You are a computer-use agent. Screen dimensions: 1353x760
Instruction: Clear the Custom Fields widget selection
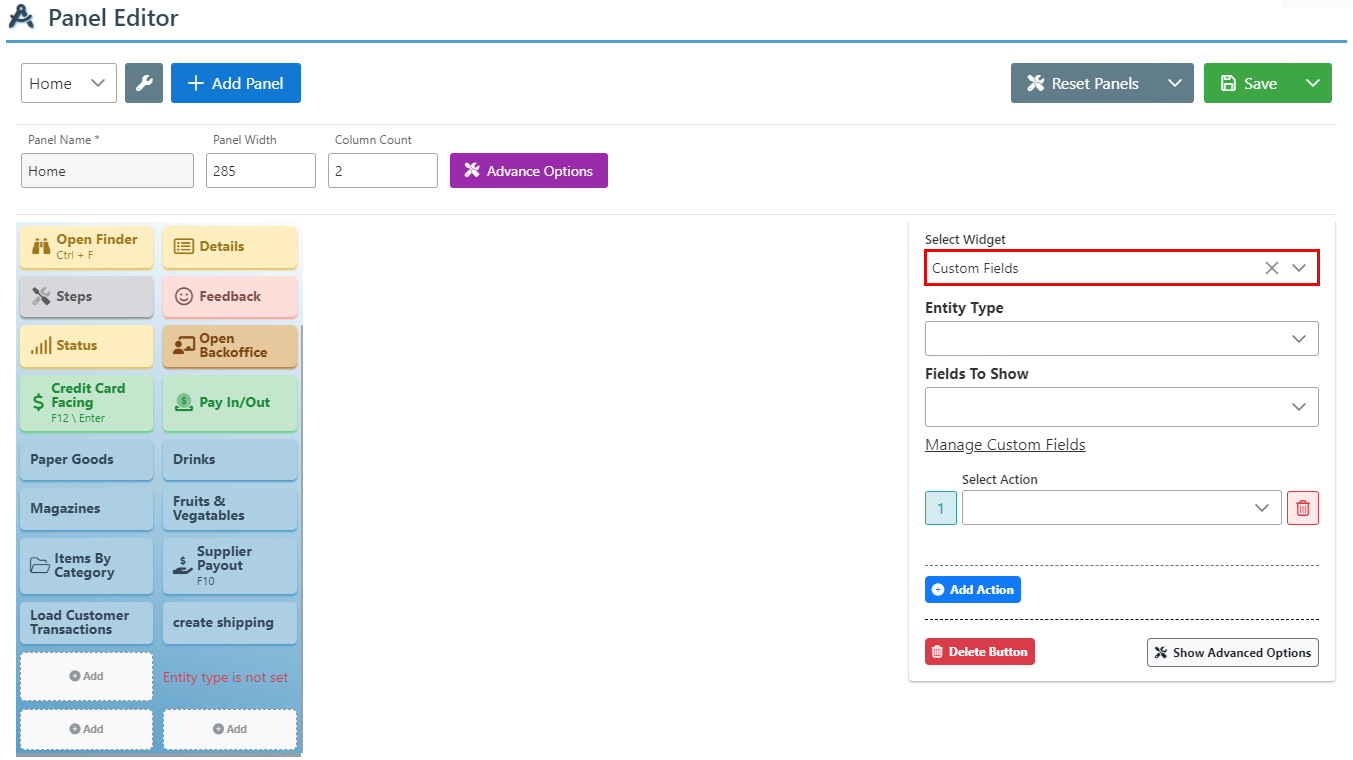tap(1271, 268)
